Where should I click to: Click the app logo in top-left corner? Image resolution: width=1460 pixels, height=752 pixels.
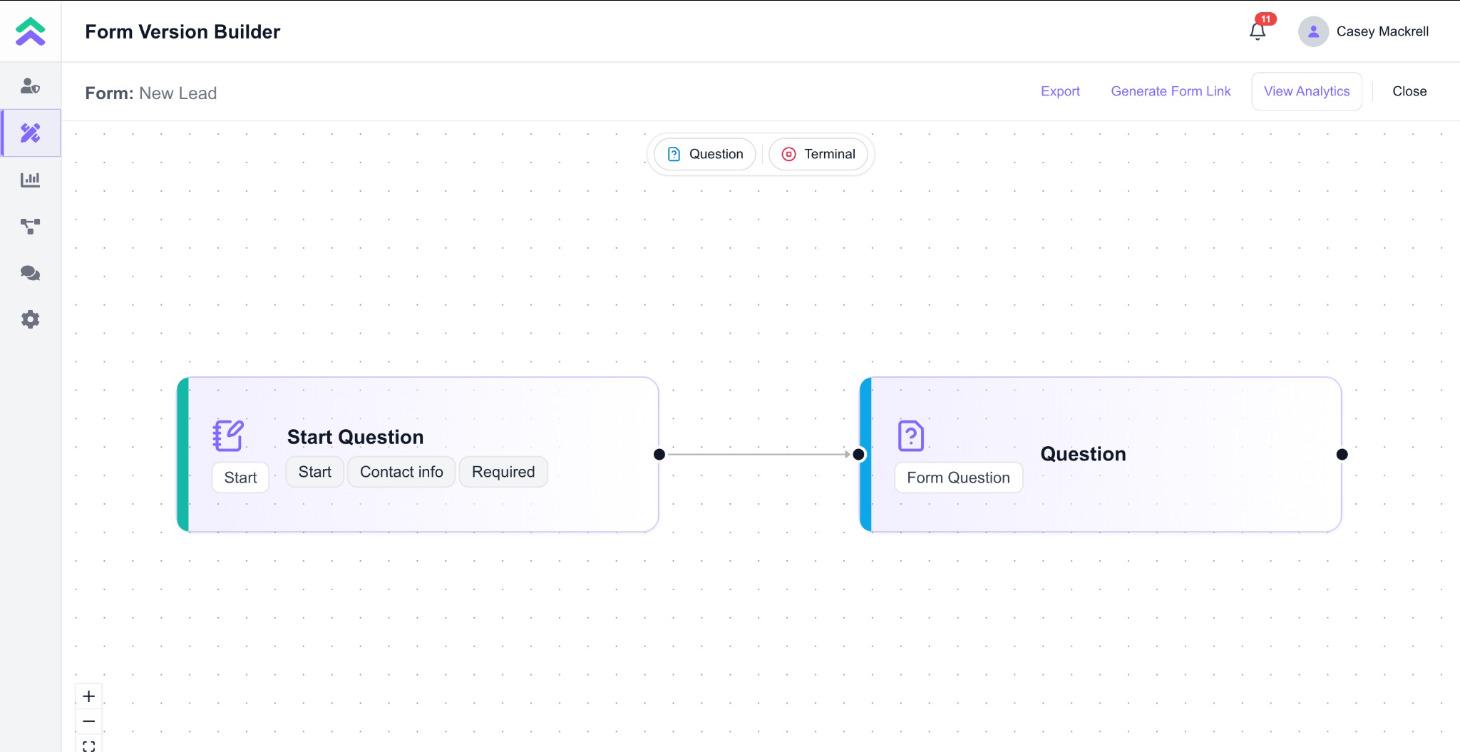pos(30,31)
